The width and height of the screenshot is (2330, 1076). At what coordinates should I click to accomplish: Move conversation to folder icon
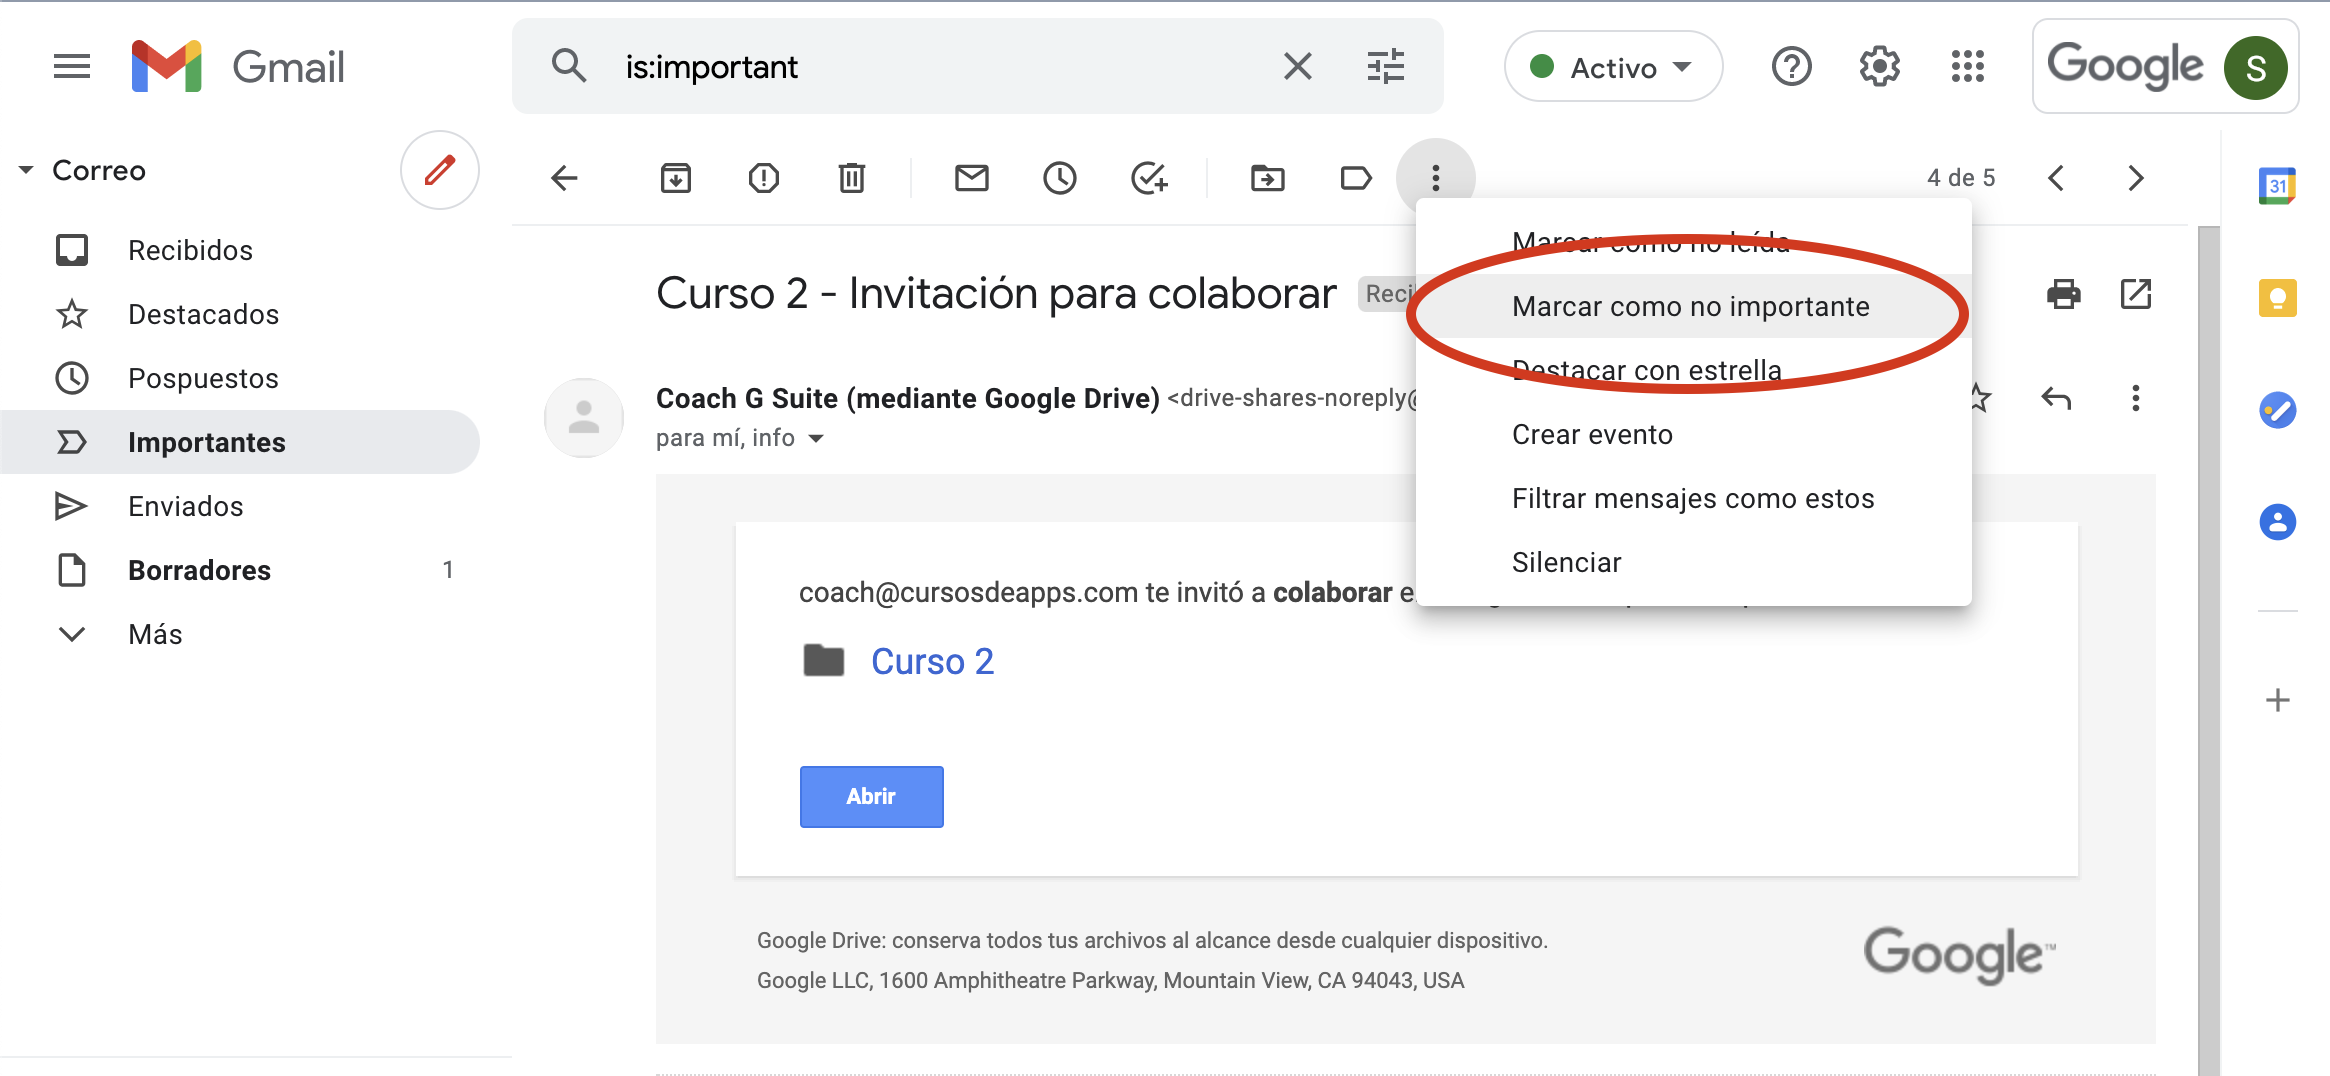coord(1268,178)
